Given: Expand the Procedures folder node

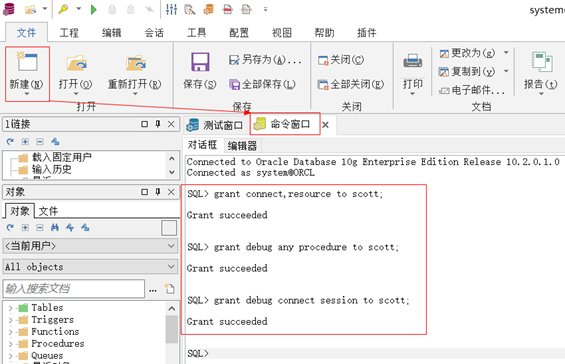Looking at the screenshot, I should (10, 344).
